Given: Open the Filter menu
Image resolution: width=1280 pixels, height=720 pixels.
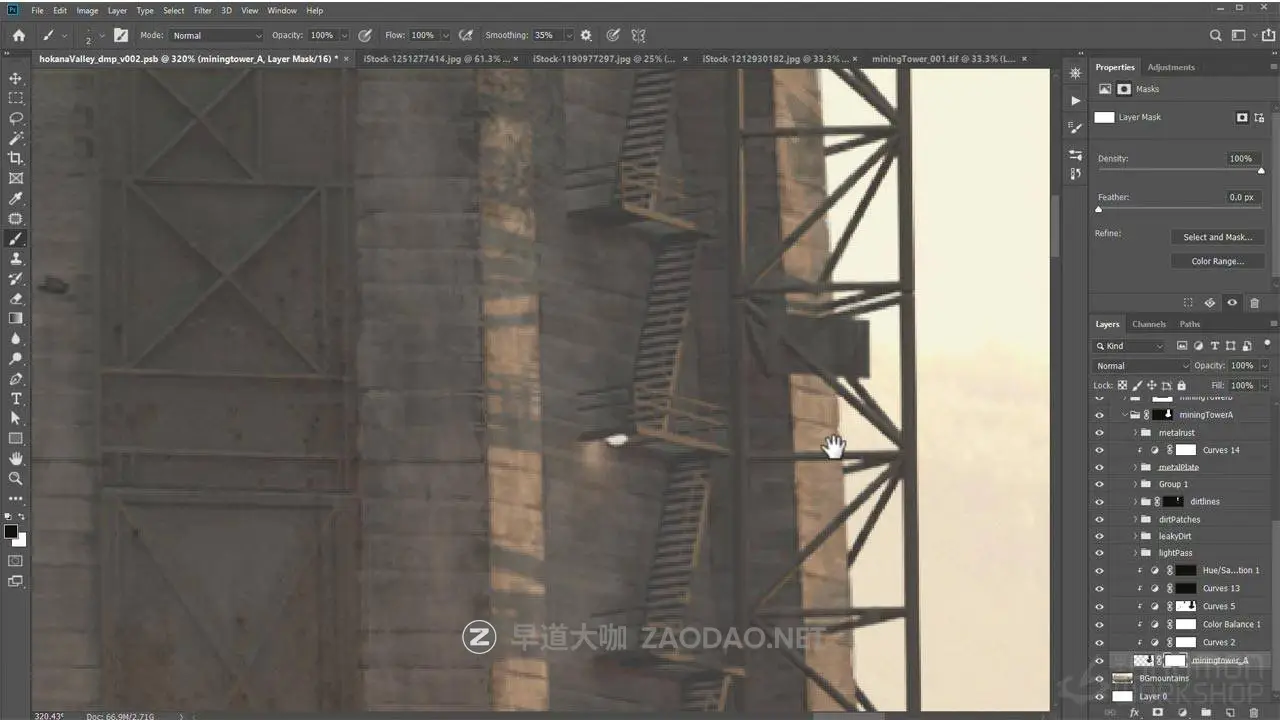Looking at the screenshot, I should click(203, 10).
